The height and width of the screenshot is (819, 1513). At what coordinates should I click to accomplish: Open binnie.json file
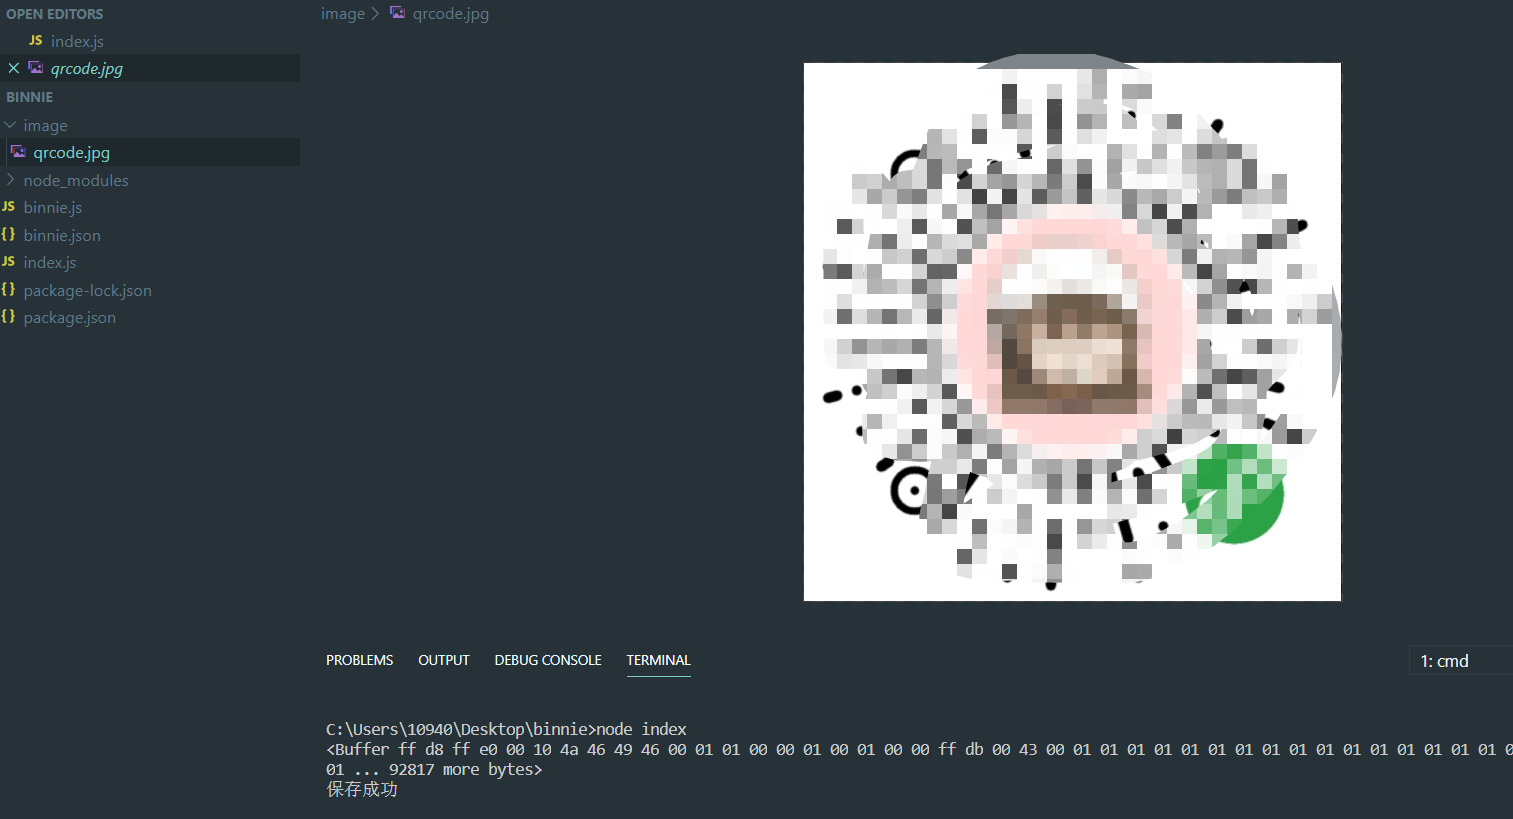150,235
